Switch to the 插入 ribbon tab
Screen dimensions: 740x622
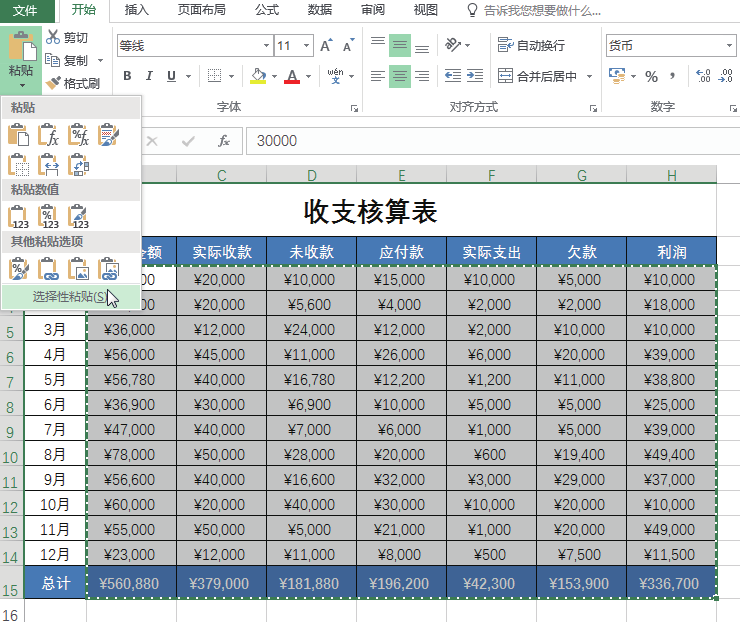(137, 10)
